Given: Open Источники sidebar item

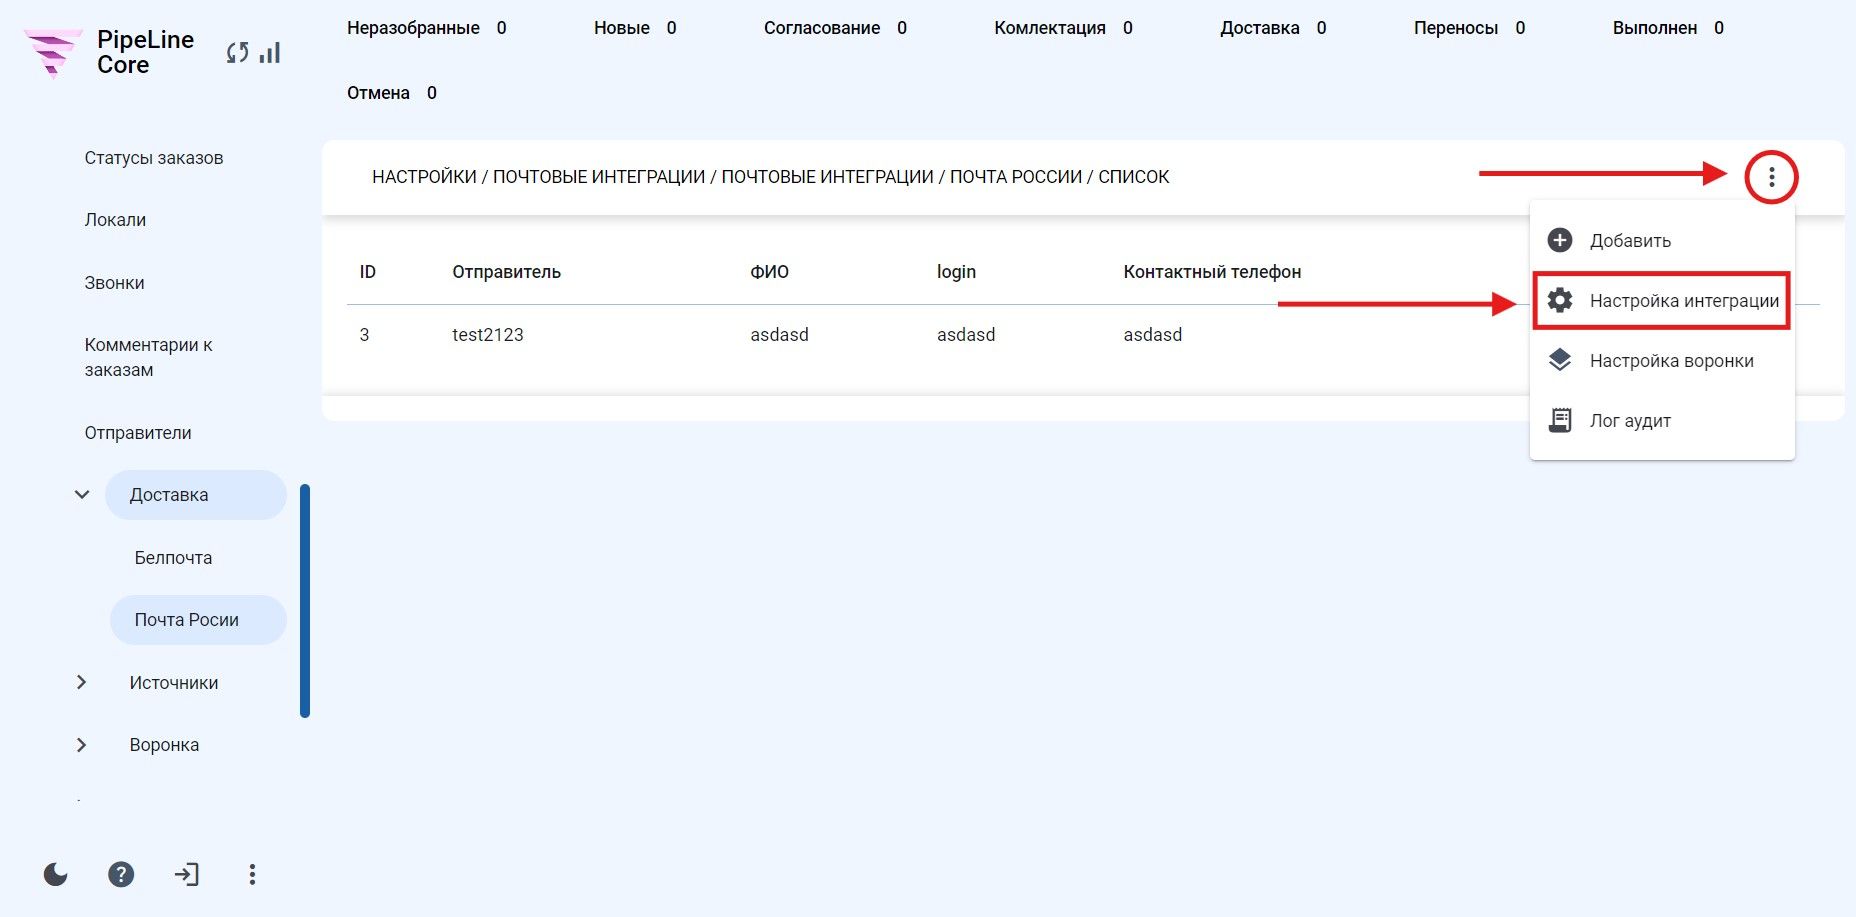Looking at the screenshot, I should coord(174,683).
